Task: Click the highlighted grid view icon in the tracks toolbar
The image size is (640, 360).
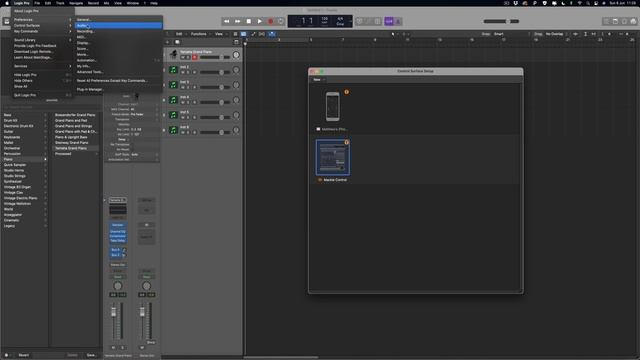Action: [x=243, y=34]
